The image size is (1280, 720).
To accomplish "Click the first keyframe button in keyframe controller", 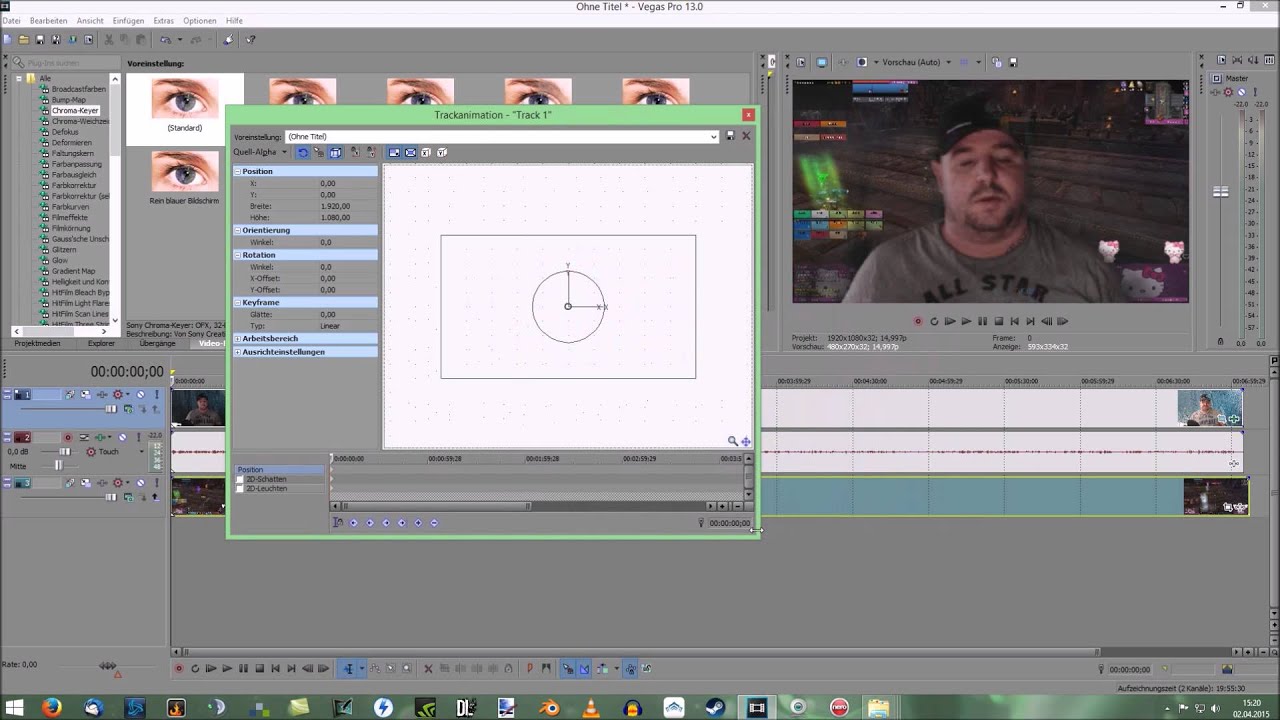I will (353, 522).
